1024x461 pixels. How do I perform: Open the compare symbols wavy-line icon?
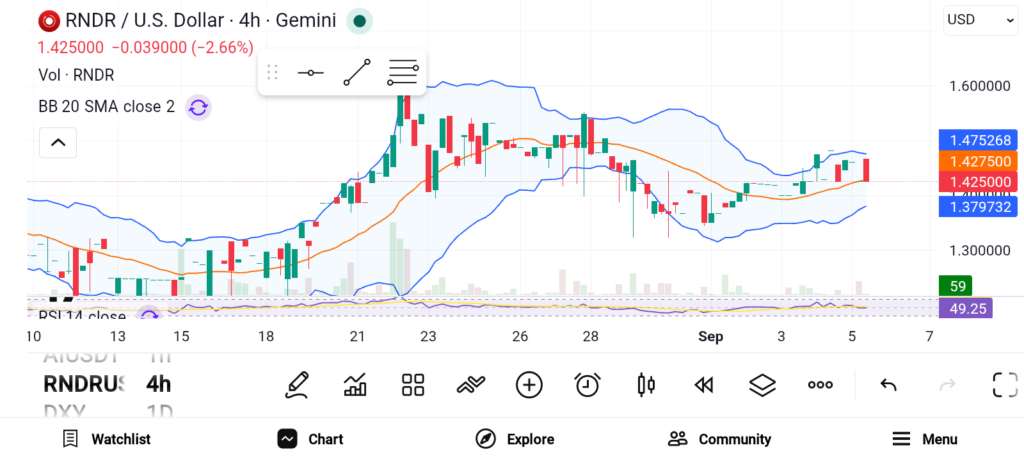coord(471,385)
